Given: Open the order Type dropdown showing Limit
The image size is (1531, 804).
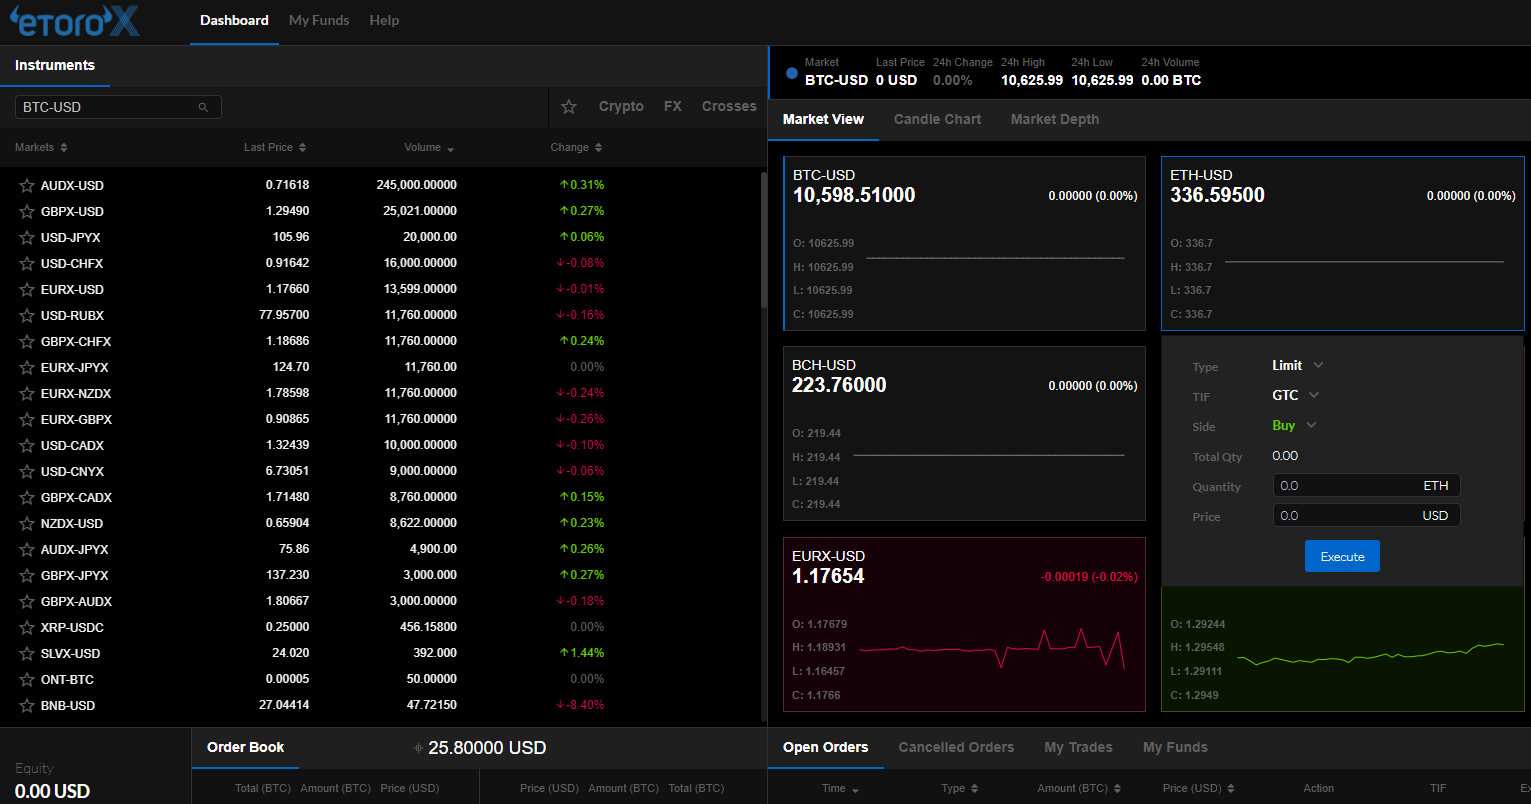Looking at the screenshot, I should [x=1296, y=365].
